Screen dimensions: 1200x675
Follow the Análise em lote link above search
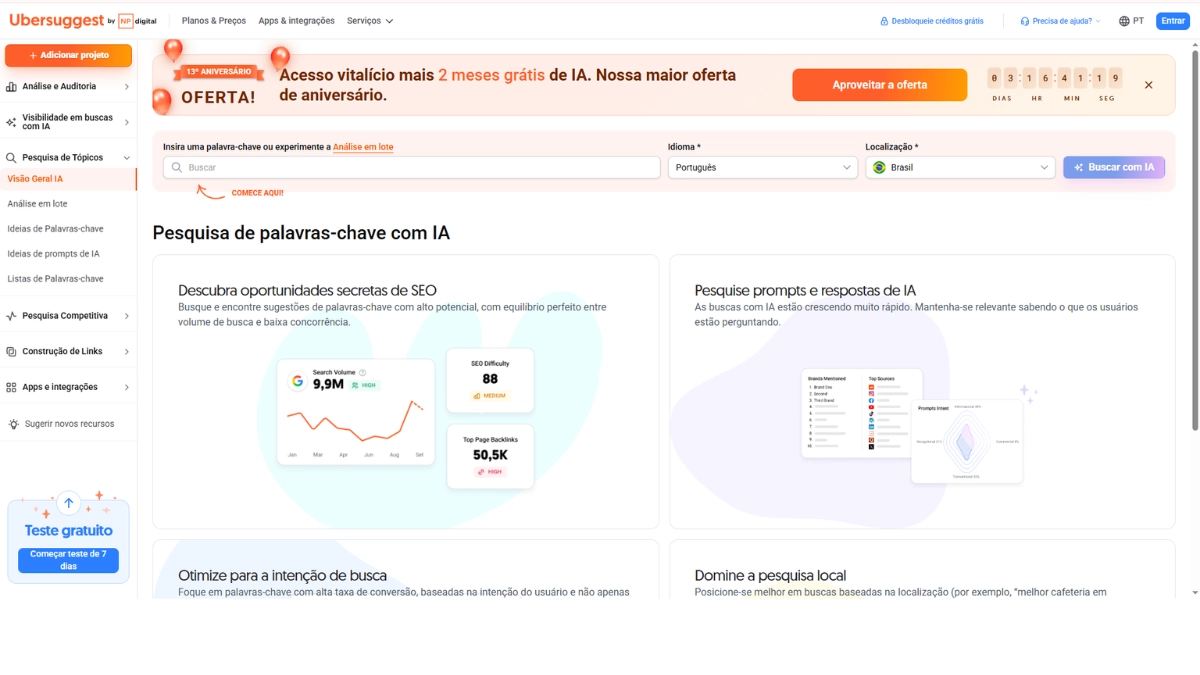click(x=363, y=147)
